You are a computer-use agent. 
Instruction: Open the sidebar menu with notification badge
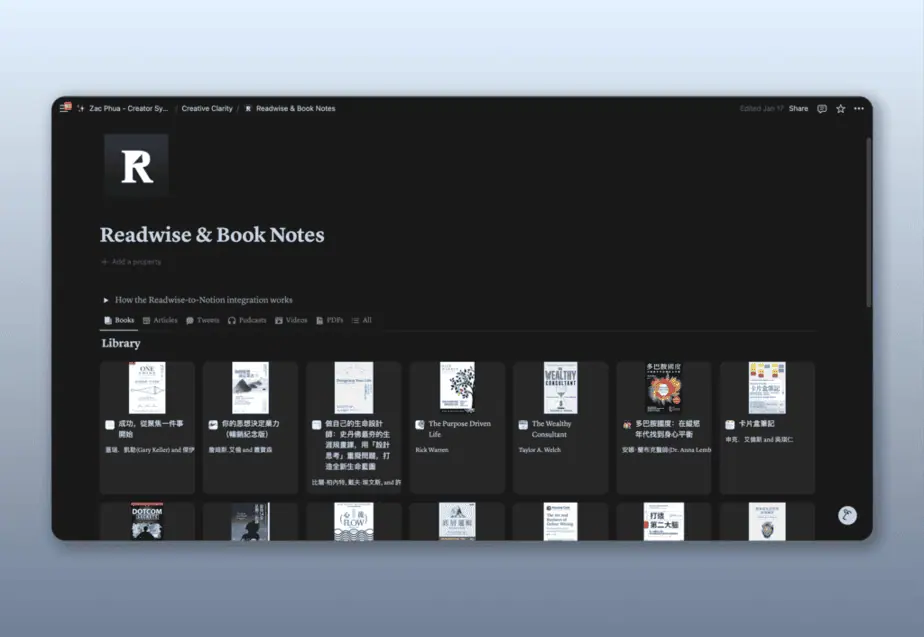pos(65,108)
